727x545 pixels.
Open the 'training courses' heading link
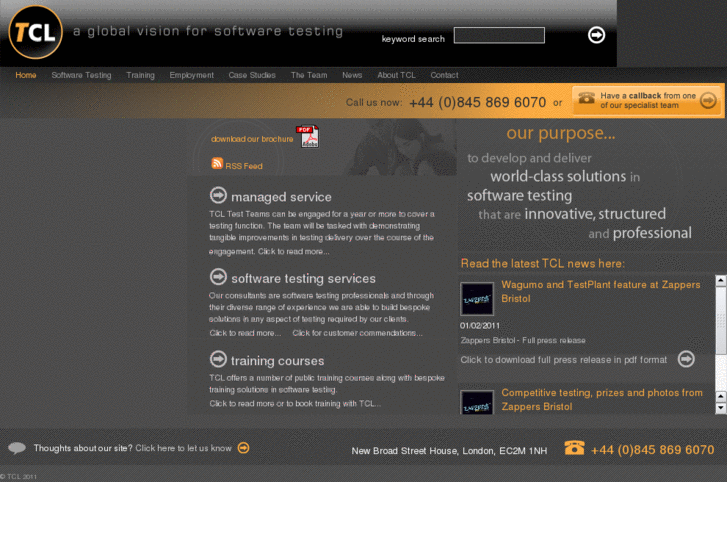point(277,361)
